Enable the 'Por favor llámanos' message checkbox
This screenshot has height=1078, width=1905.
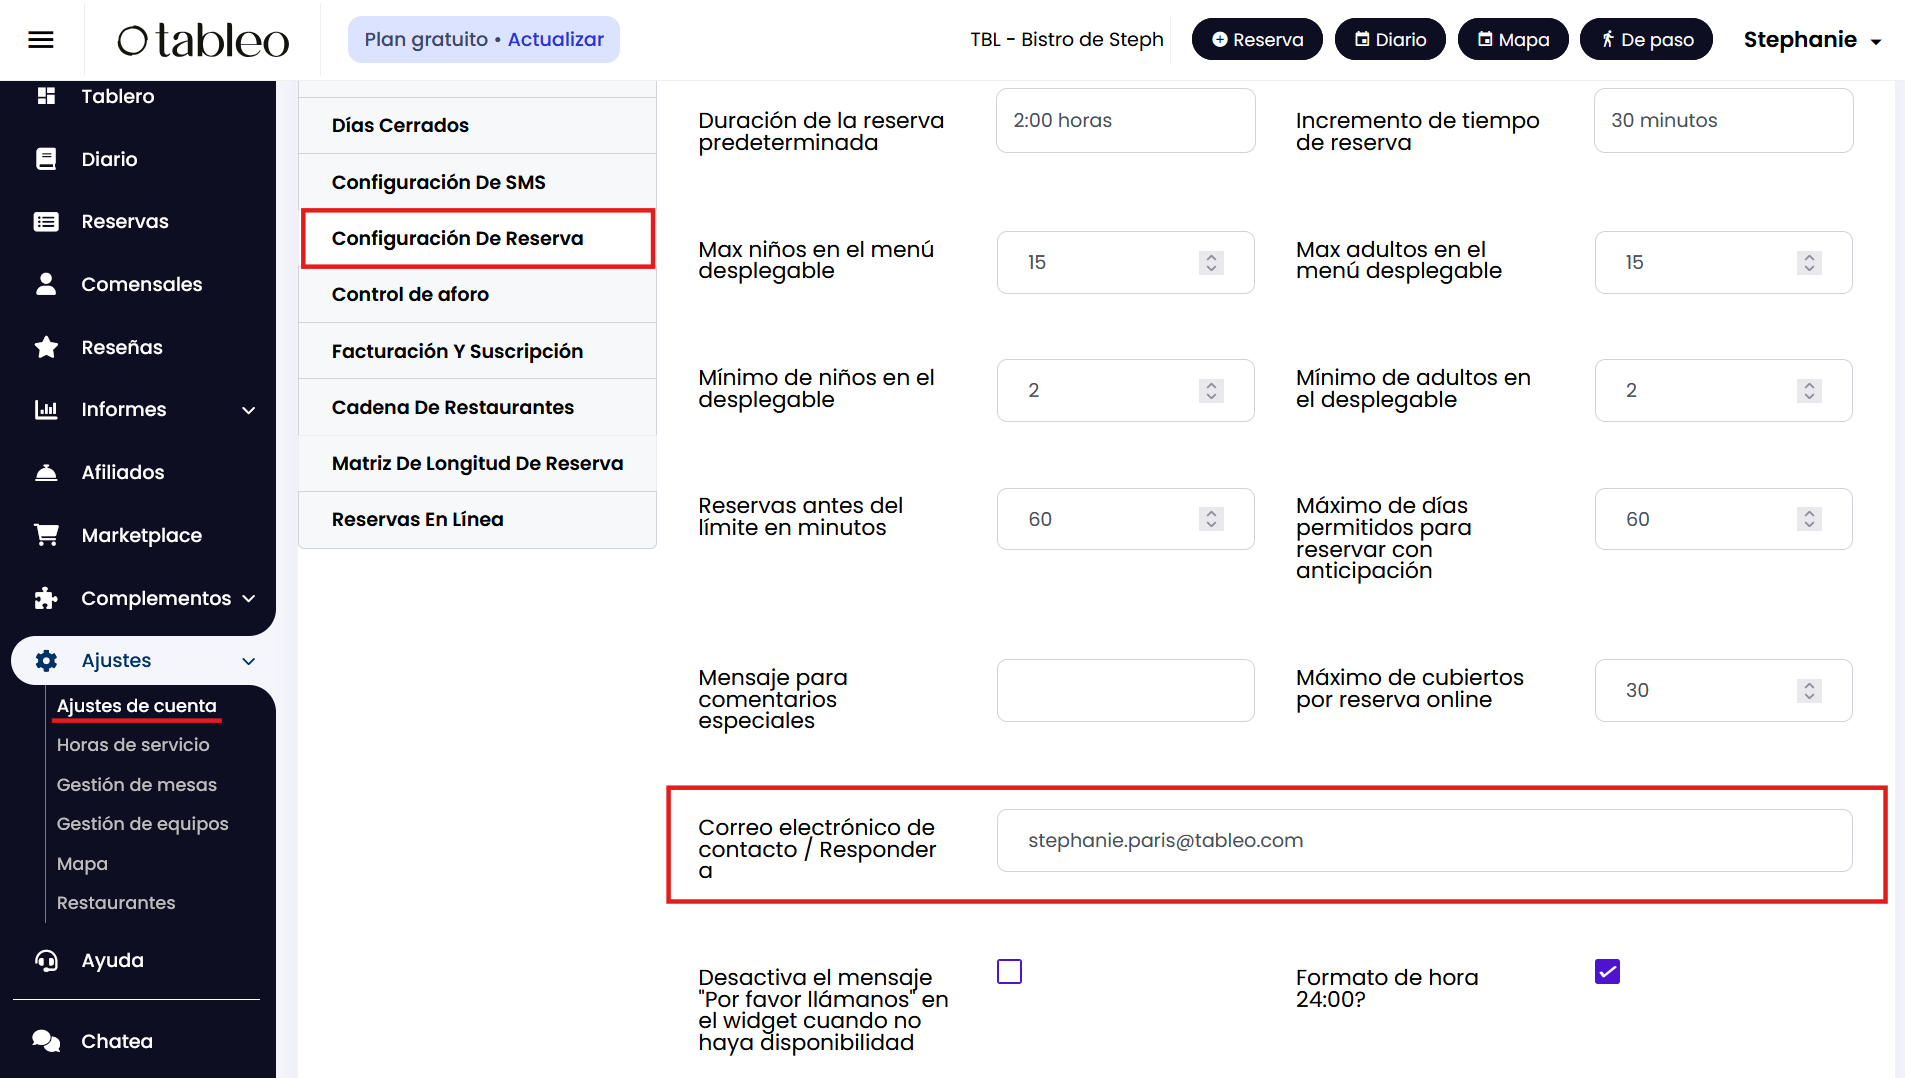point(1009,971)
